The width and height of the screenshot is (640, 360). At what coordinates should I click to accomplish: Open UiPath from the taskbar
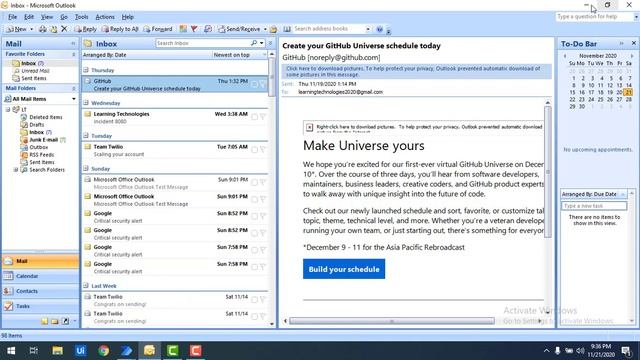click(x=80, y=351)
